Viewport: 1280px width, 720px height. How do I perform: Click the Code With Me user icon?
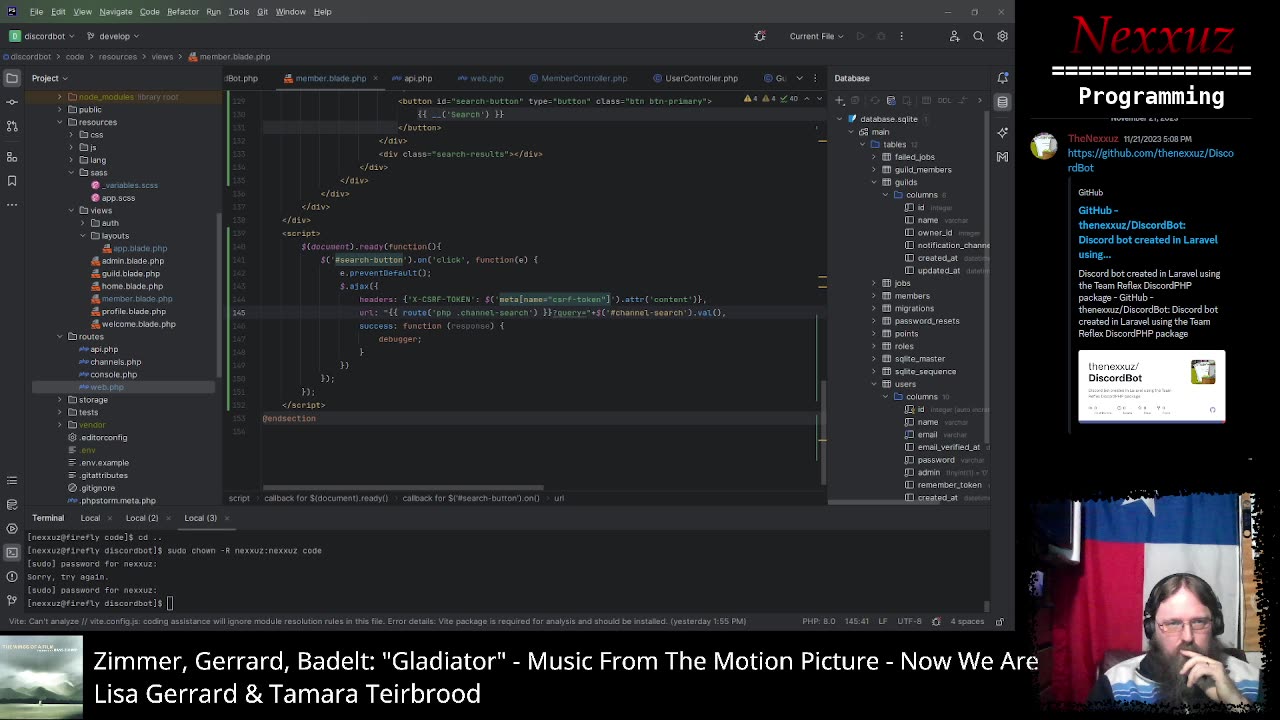[x=954, y=36]
